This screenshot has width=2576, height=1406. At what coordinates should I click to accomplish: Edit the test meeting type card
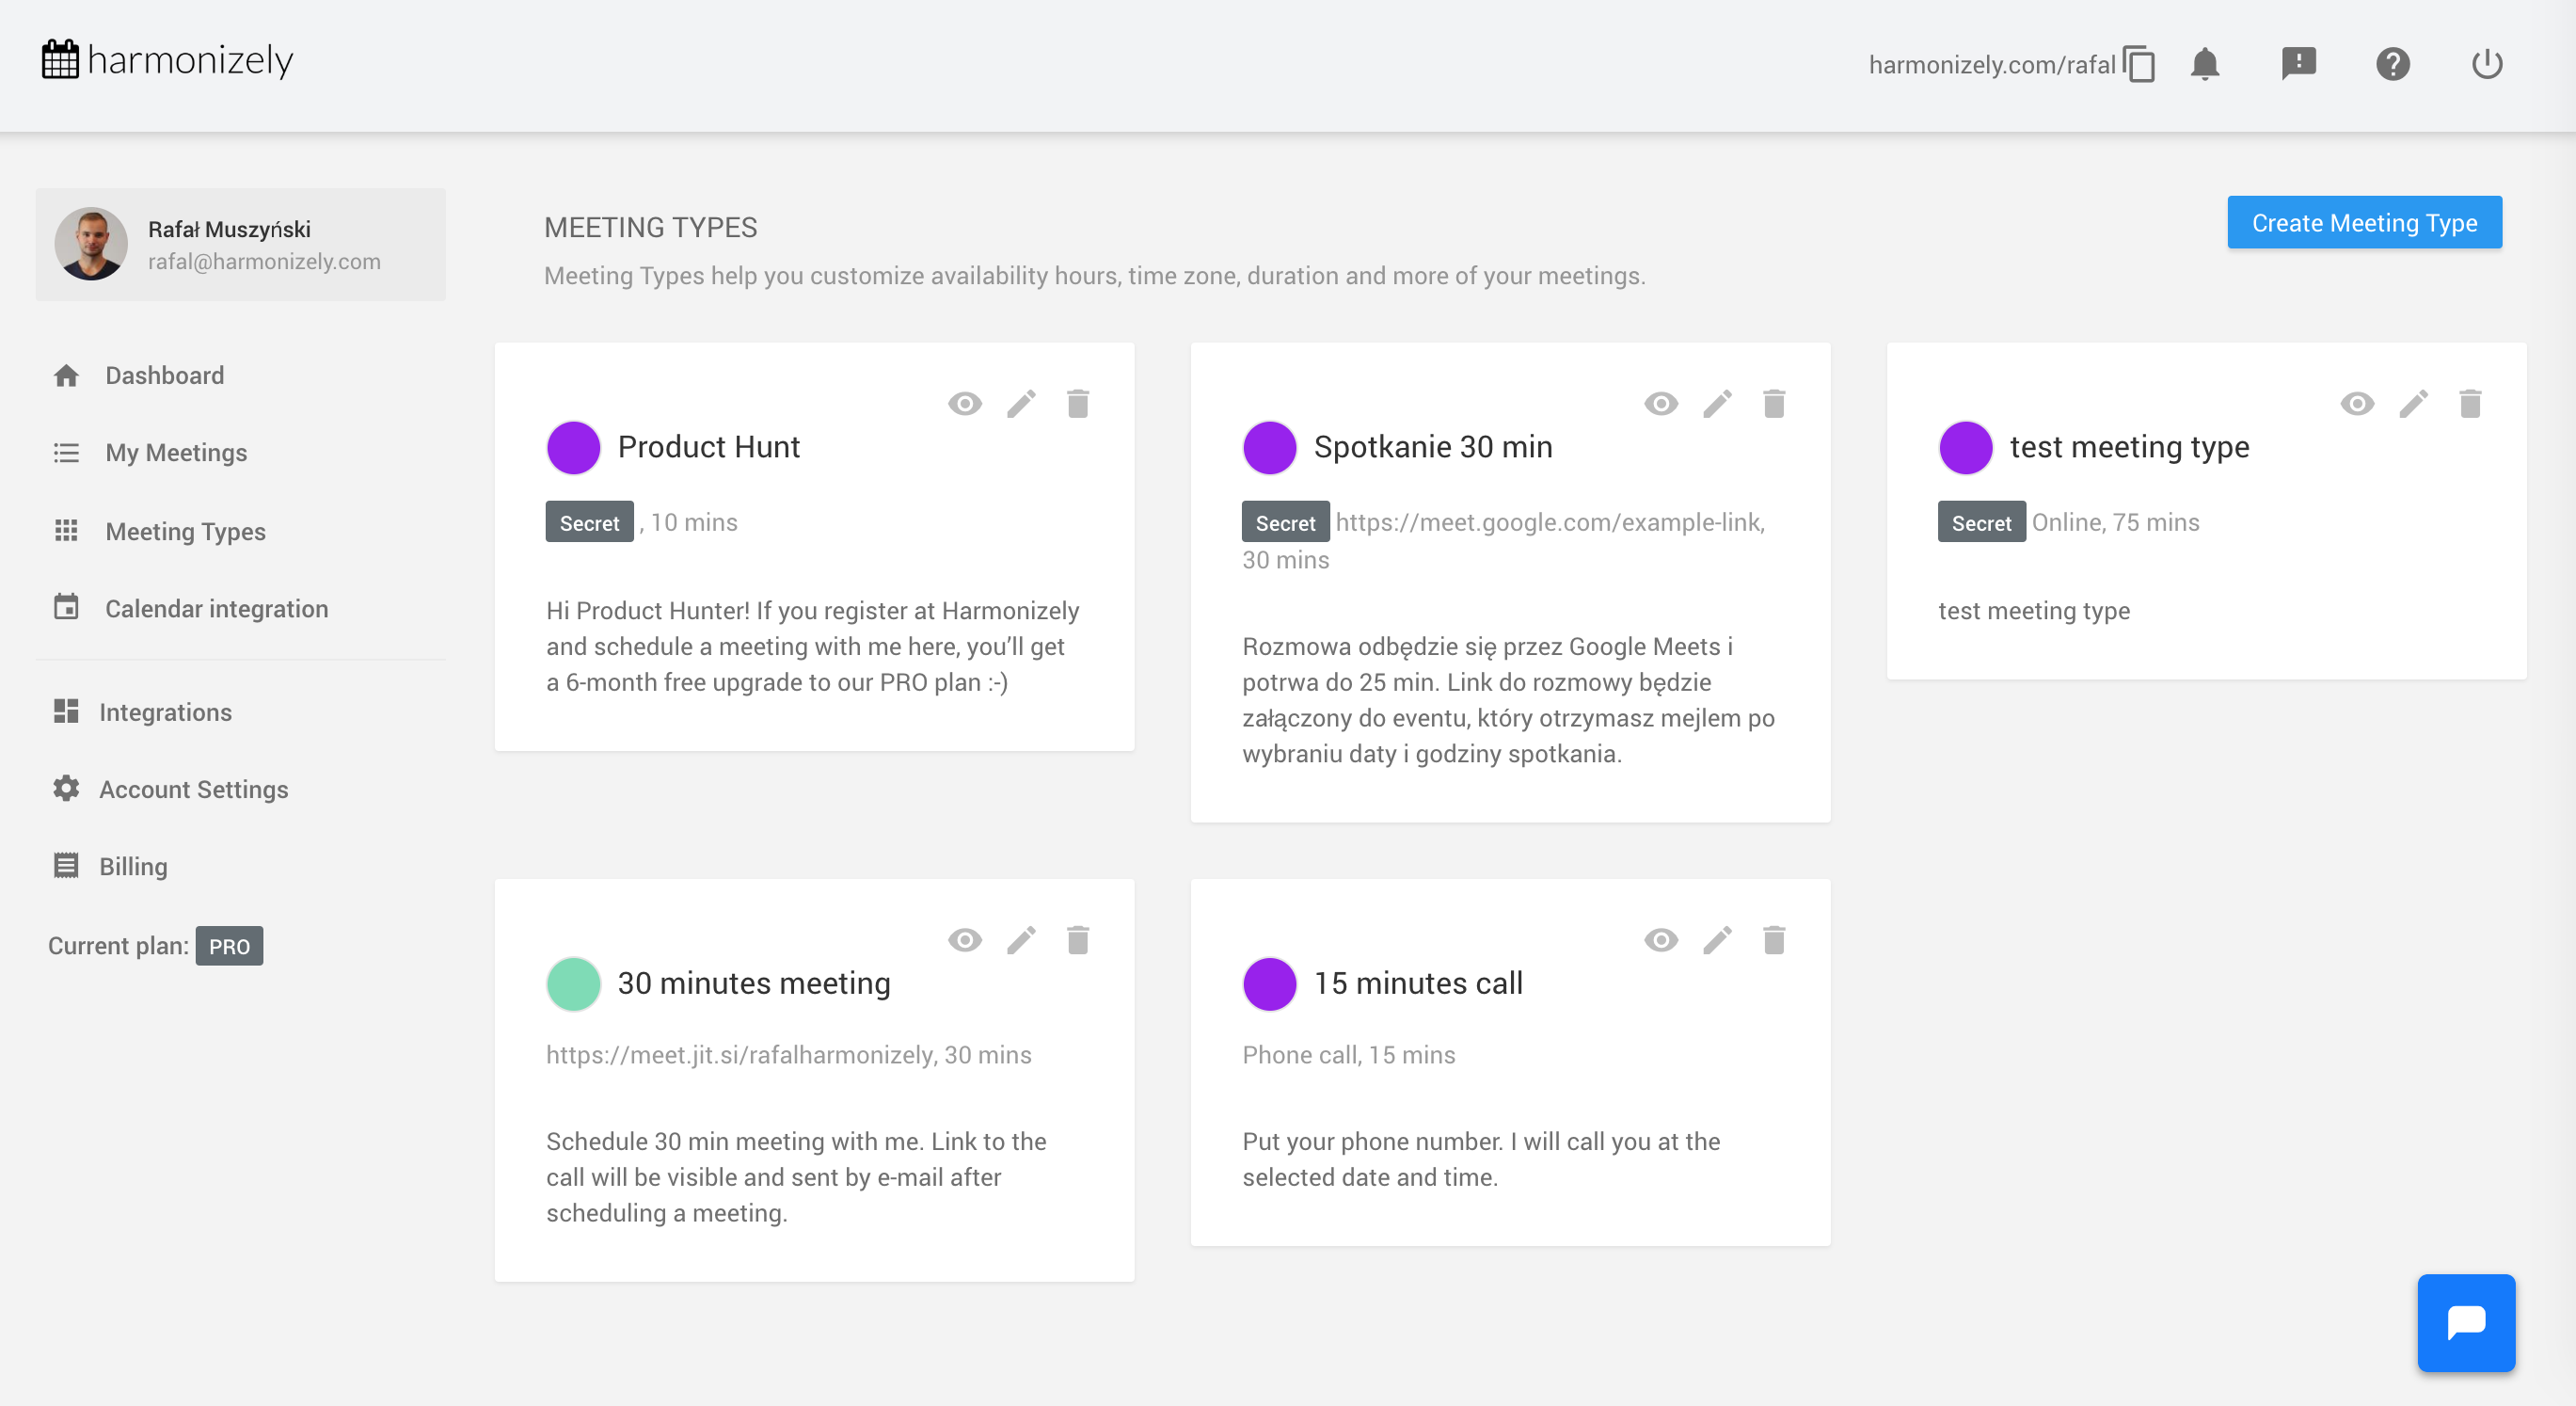(x=2413, y=404)
